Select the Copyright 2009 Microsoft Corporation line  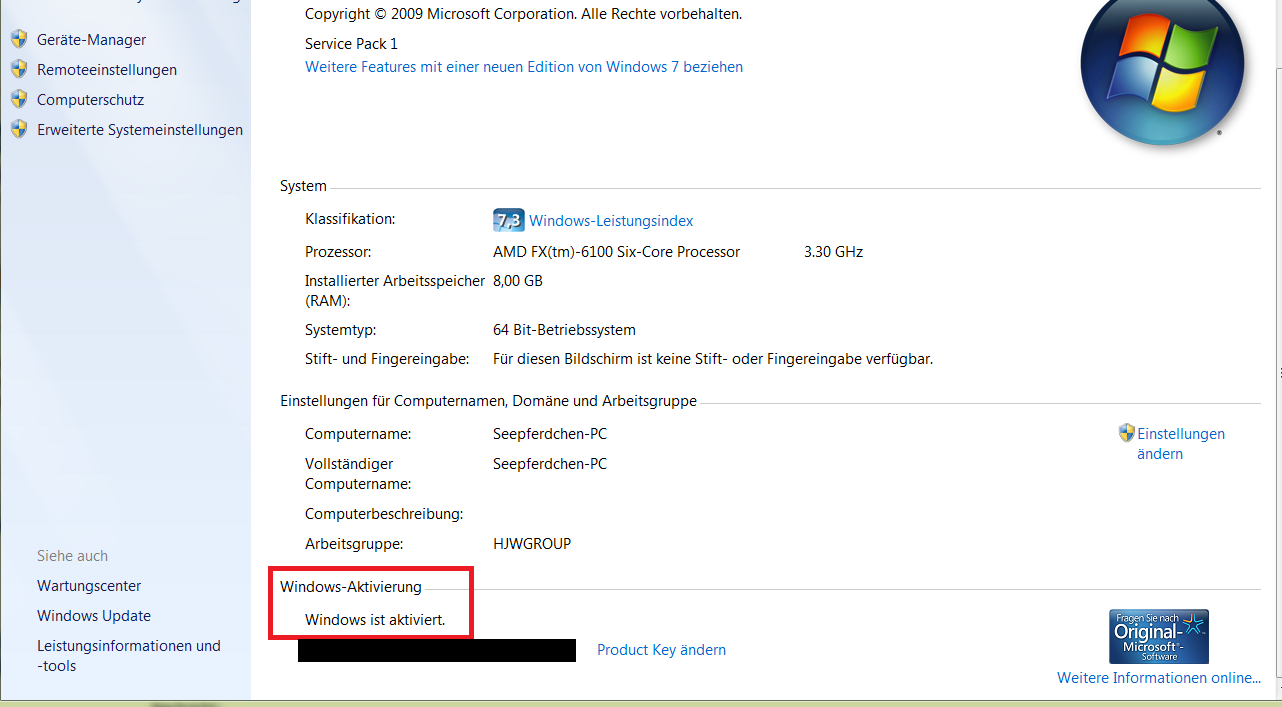point(523,14)
